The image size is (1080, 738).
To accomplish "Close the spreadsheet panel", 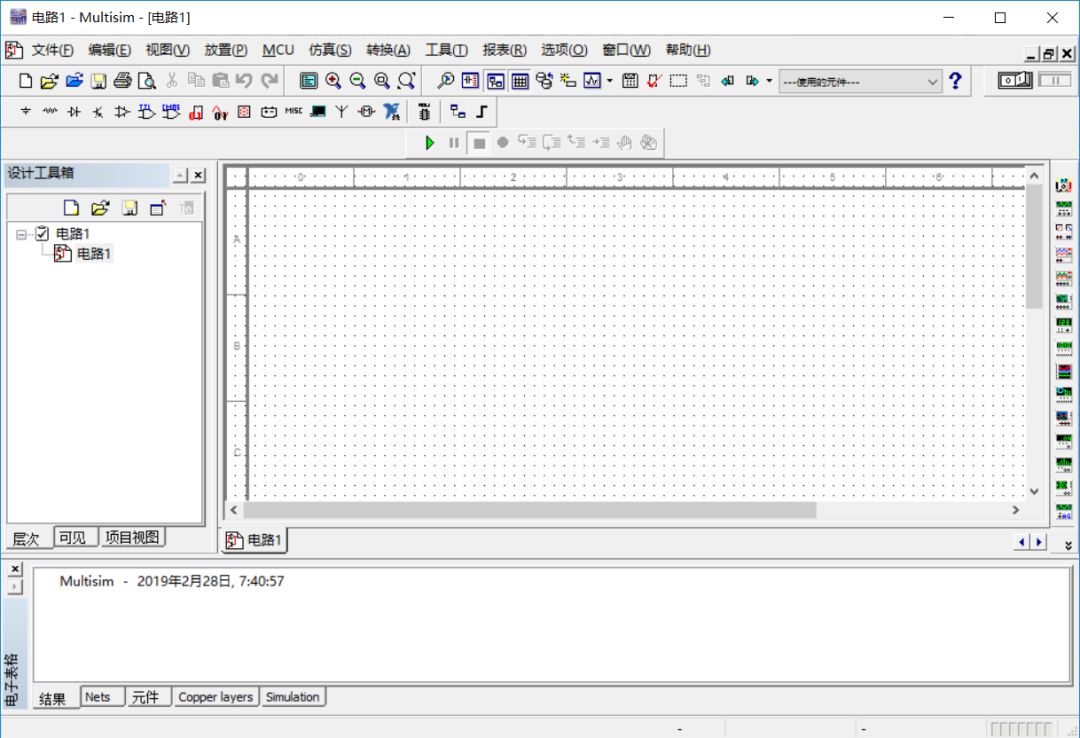I will pyautogui.click(x=15, y=568).
